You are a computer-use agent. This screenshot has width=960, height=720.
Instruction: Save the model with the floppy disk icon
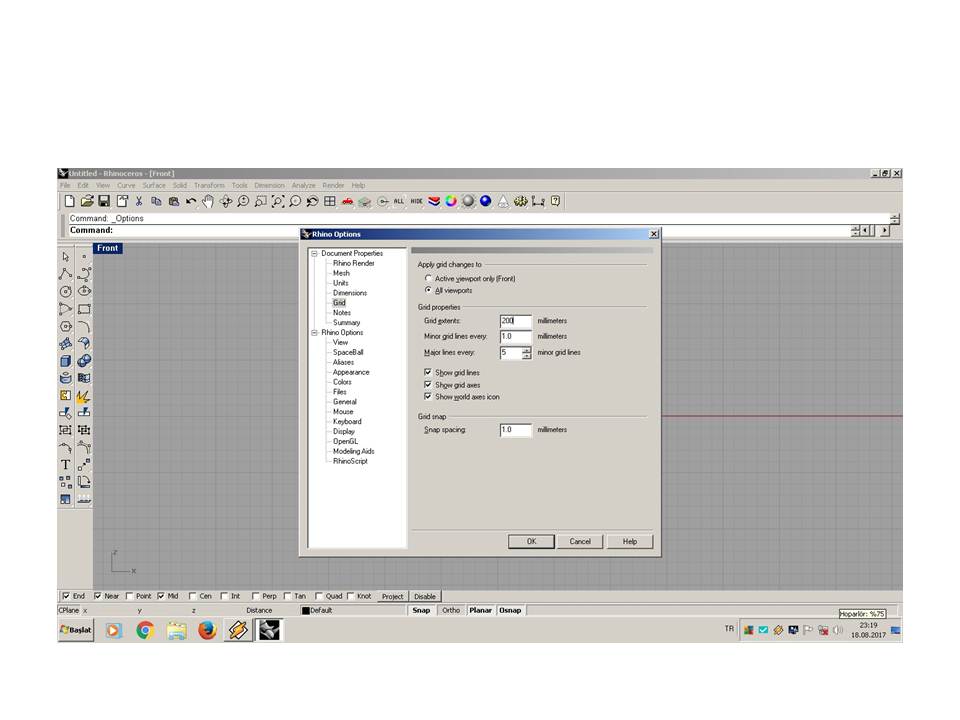(104, 201)
